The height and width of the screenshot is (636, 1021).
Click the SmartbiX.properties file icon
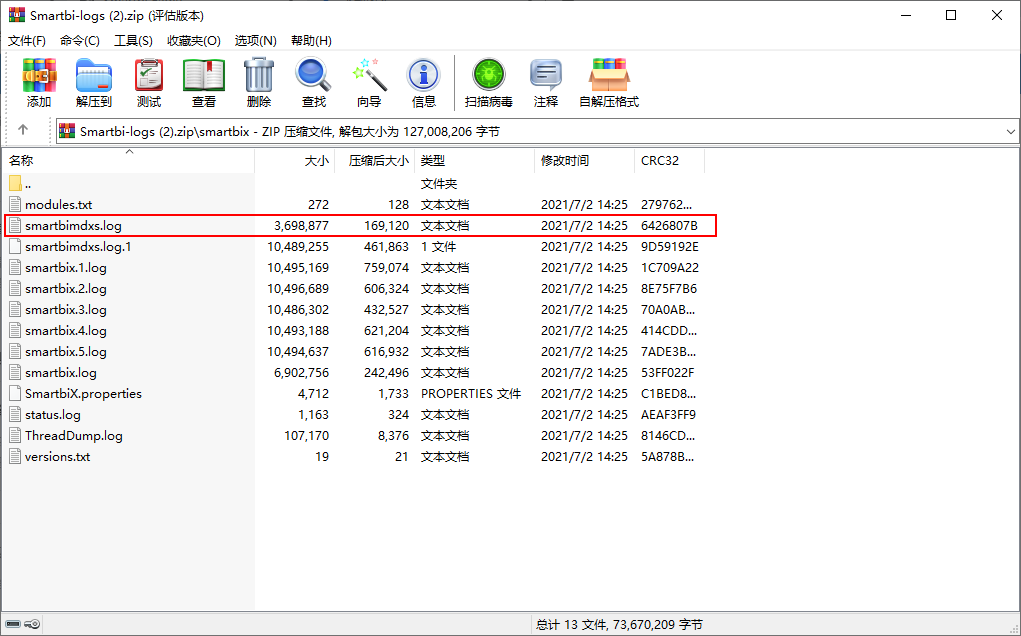click(15, 394)
